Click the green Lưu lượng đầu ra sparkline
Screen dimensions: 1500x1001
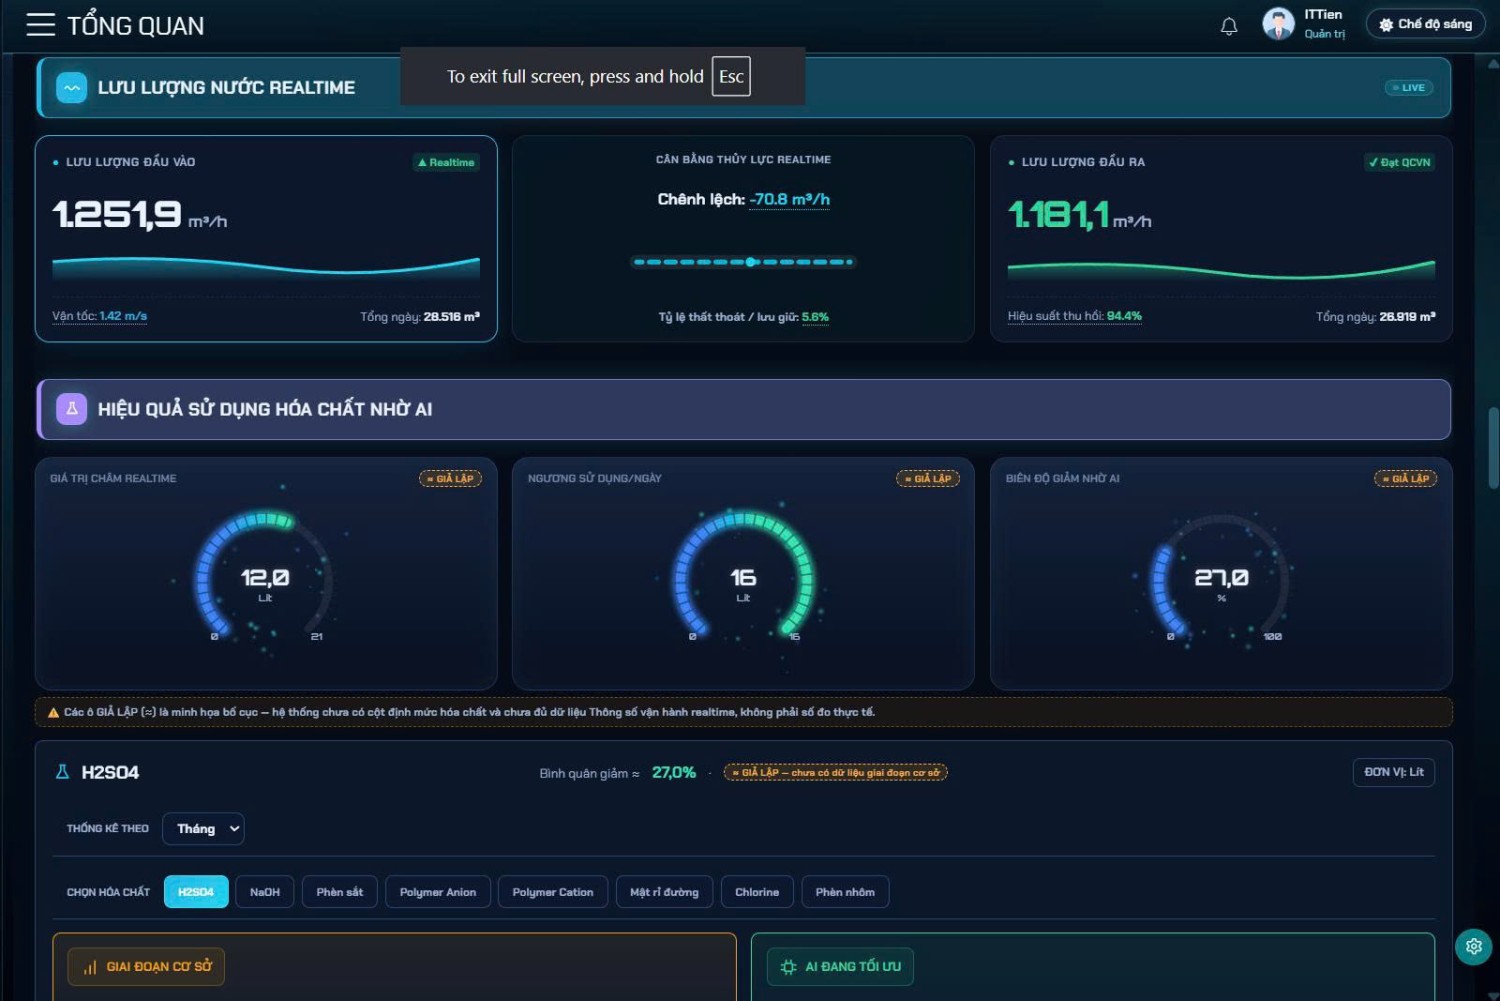coord(1222,269)
